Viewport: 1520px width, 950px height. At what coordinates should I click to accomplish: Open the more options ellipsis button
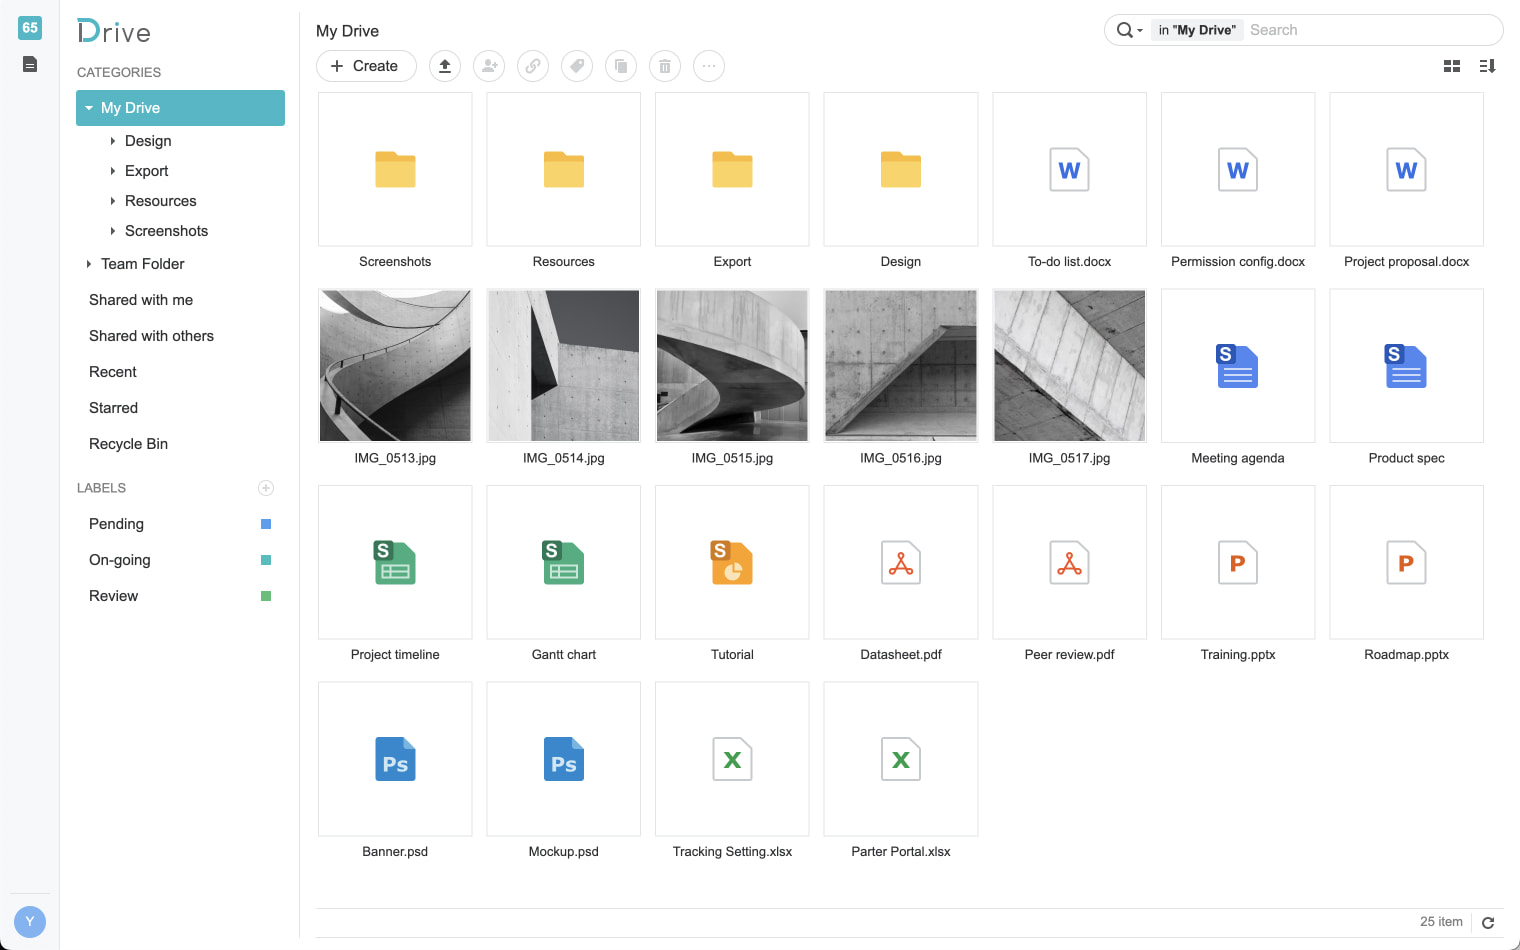click(x=709, y=66)
